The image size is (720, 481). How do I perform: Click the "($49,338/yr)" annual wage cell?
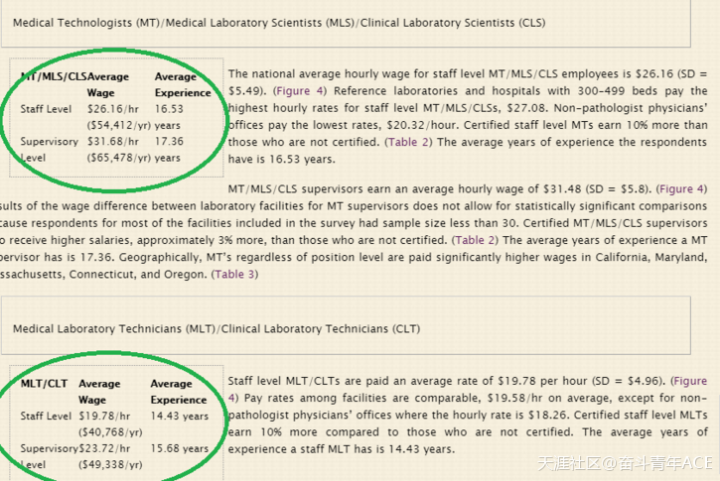point(110,465)
